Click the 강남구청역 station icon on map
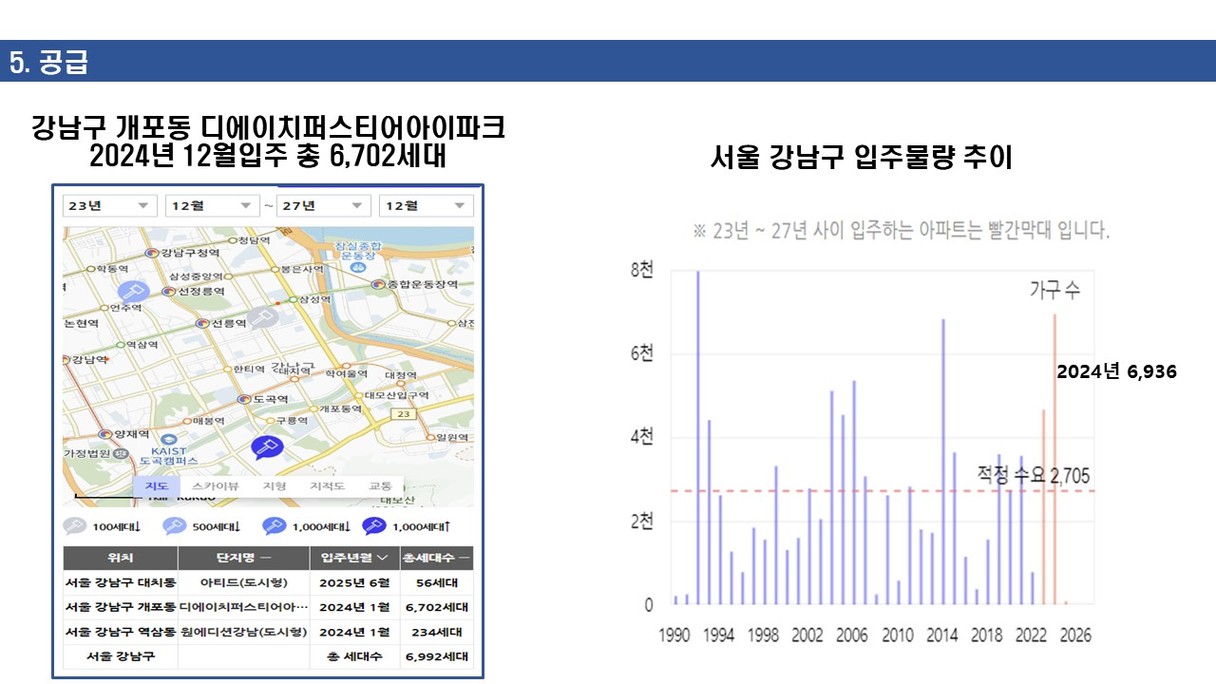The height and width of the screenshot is (684, 1216). click(152, 253)
